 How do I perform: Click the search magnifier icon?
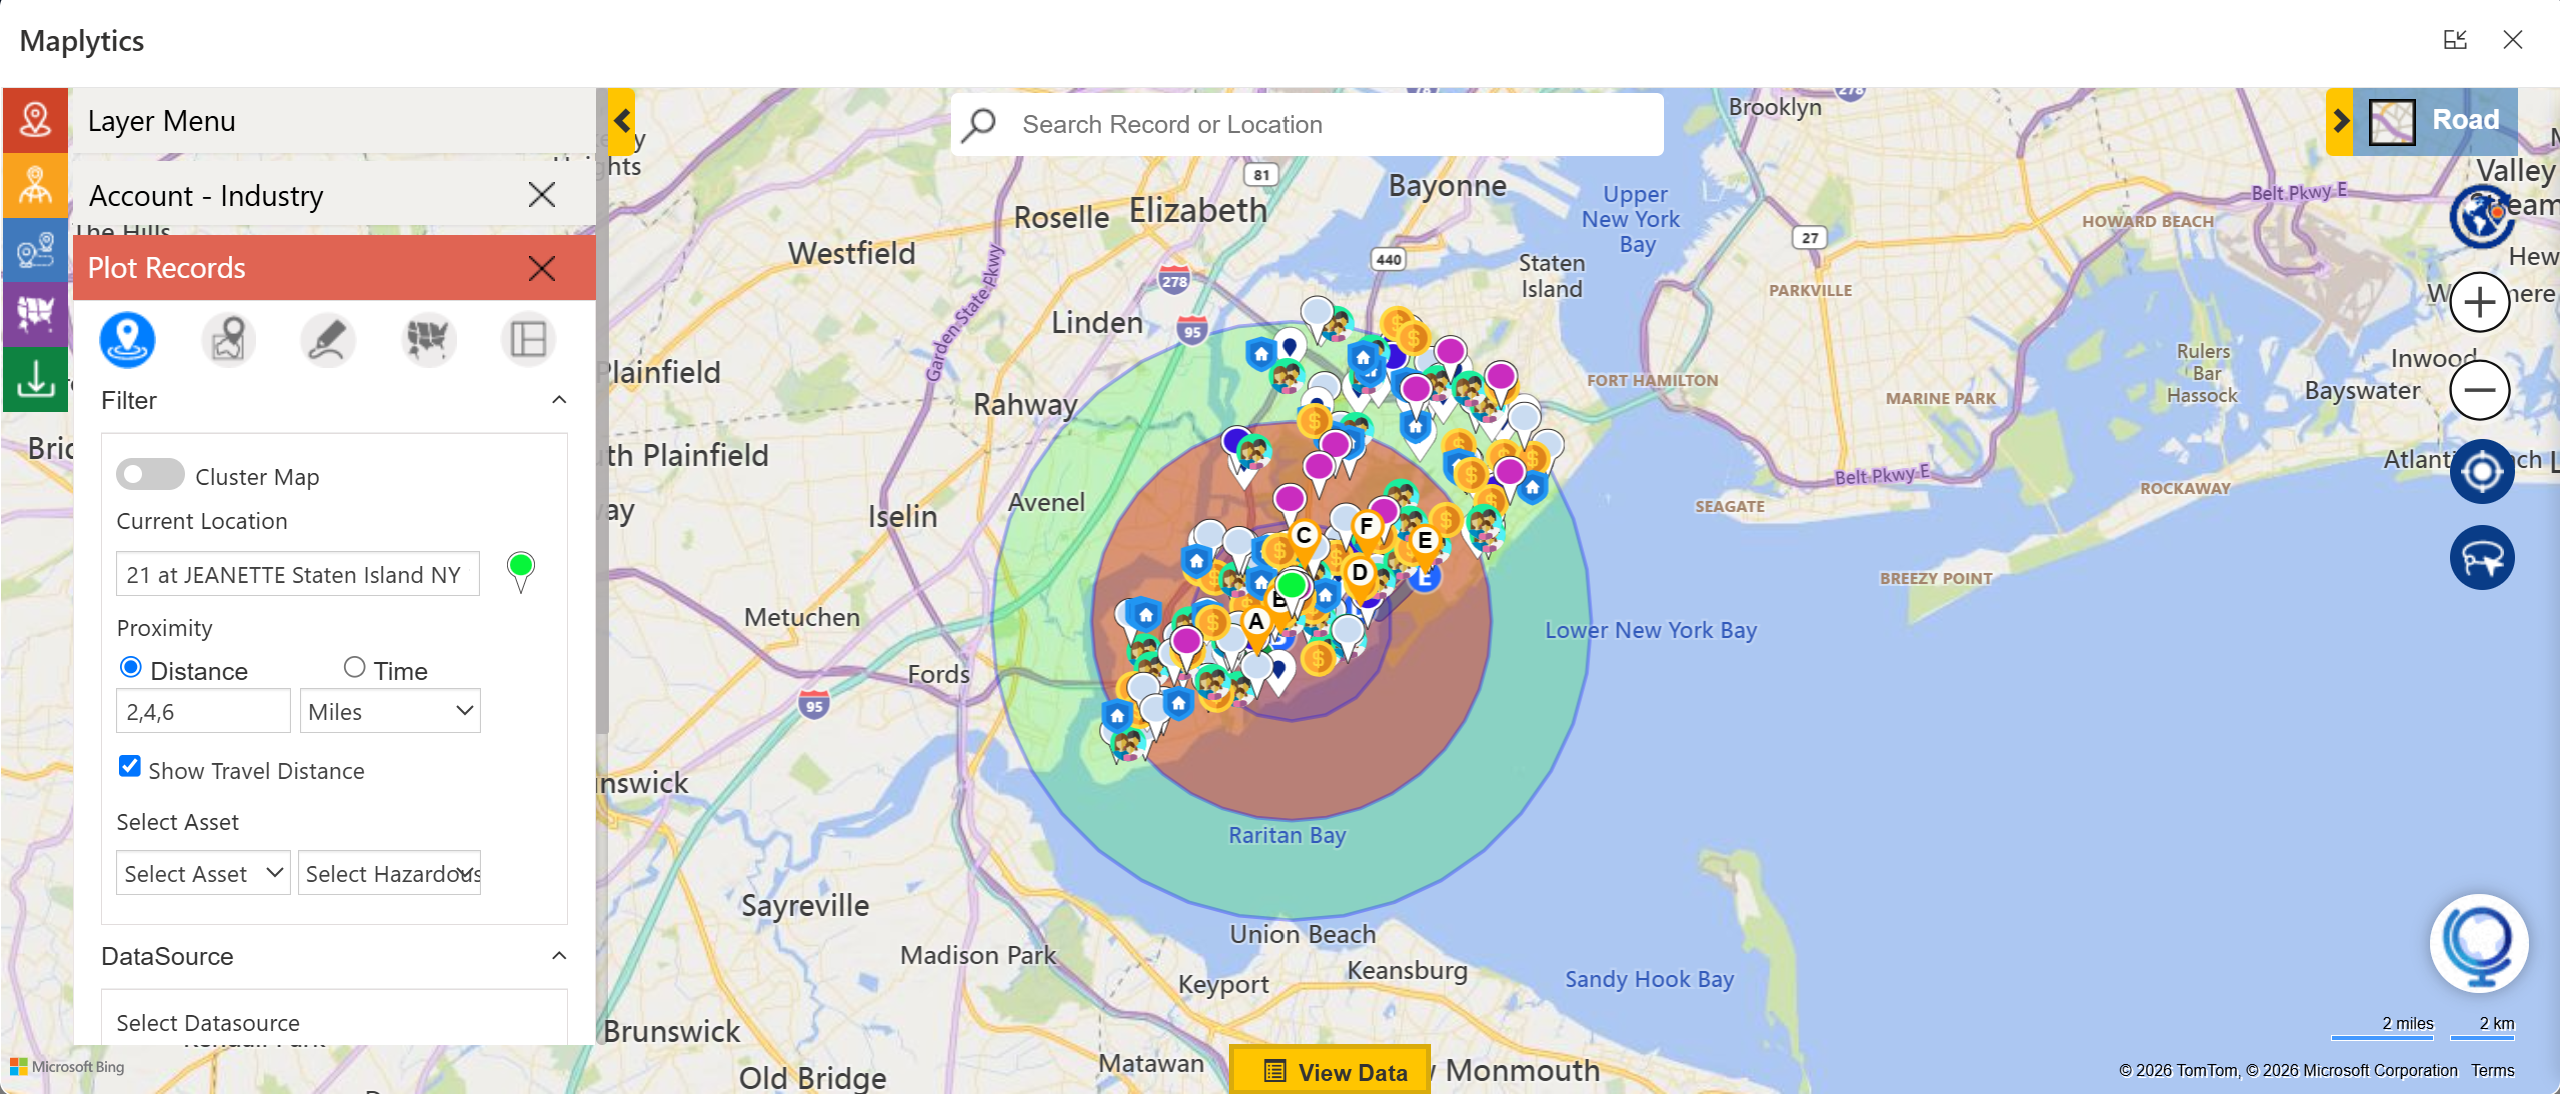click(979, 124)
